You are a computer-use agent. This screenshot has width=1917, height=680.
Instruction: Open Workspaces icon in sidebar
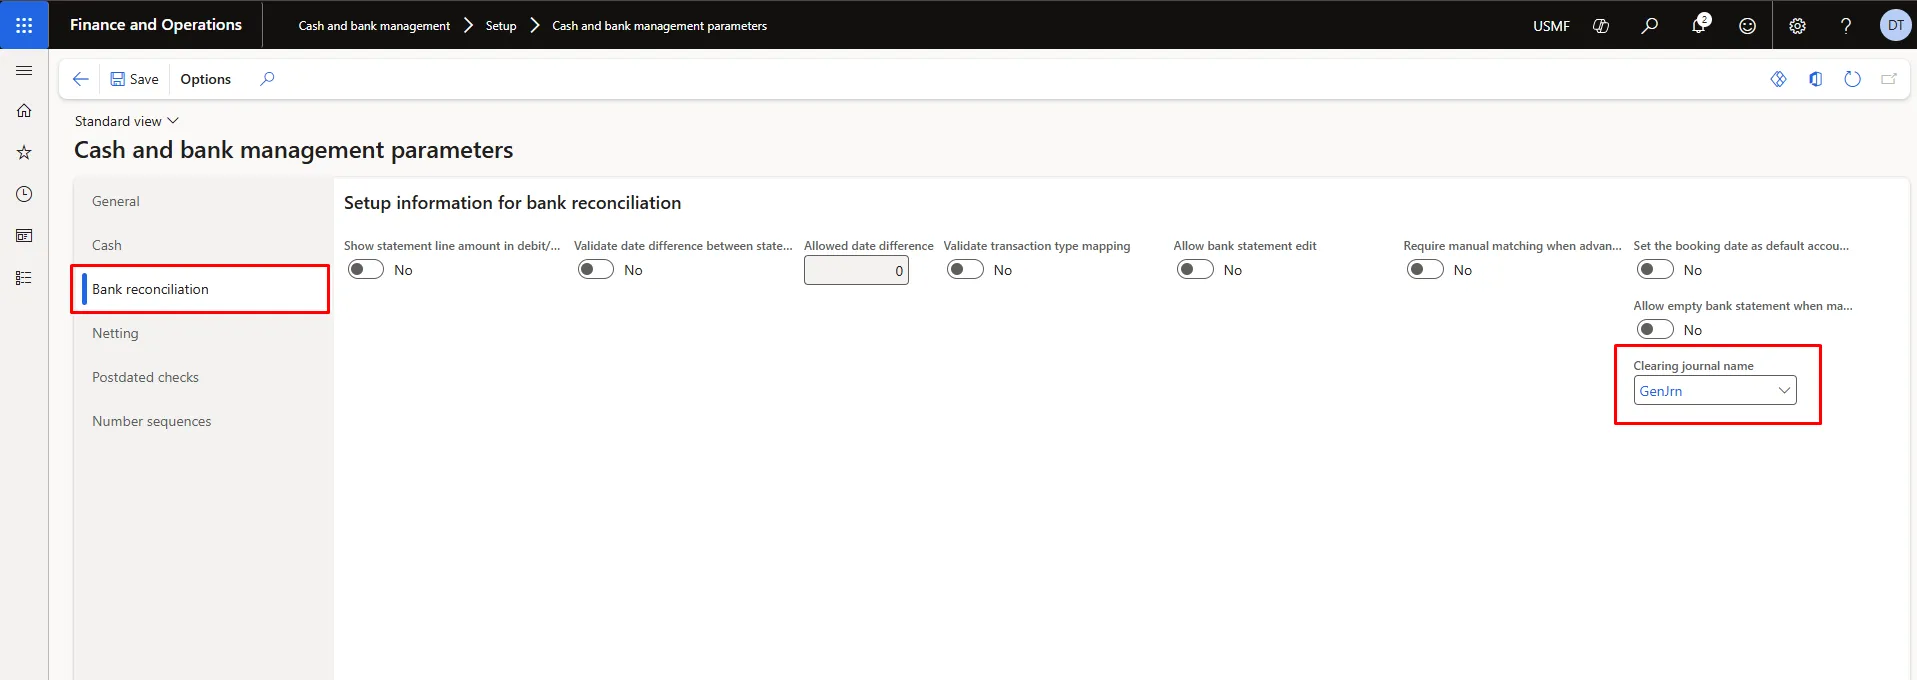click(x=24, y=236)
